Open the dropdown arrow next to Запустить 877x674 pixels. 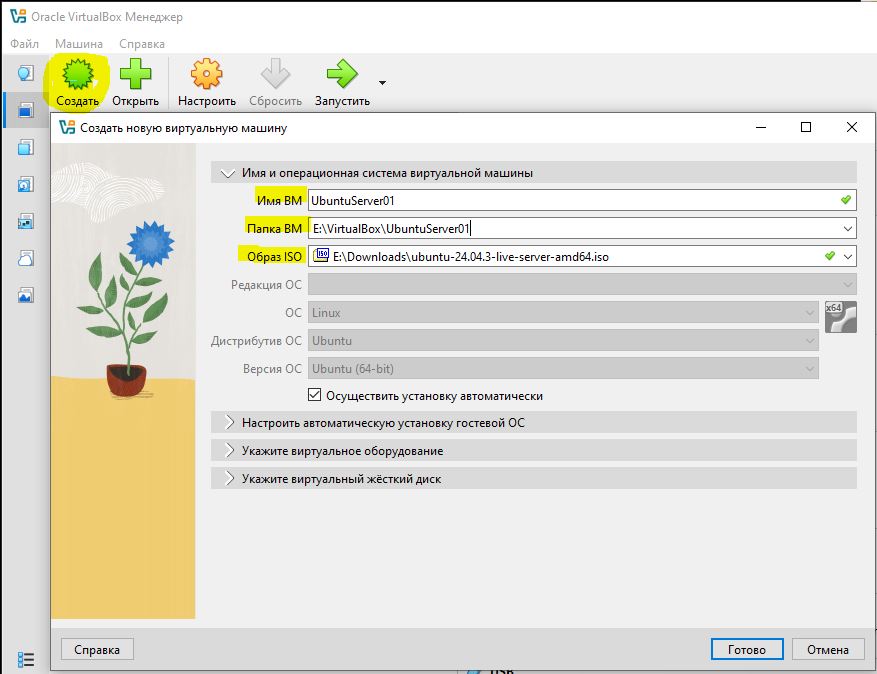[x=382, y=83]
